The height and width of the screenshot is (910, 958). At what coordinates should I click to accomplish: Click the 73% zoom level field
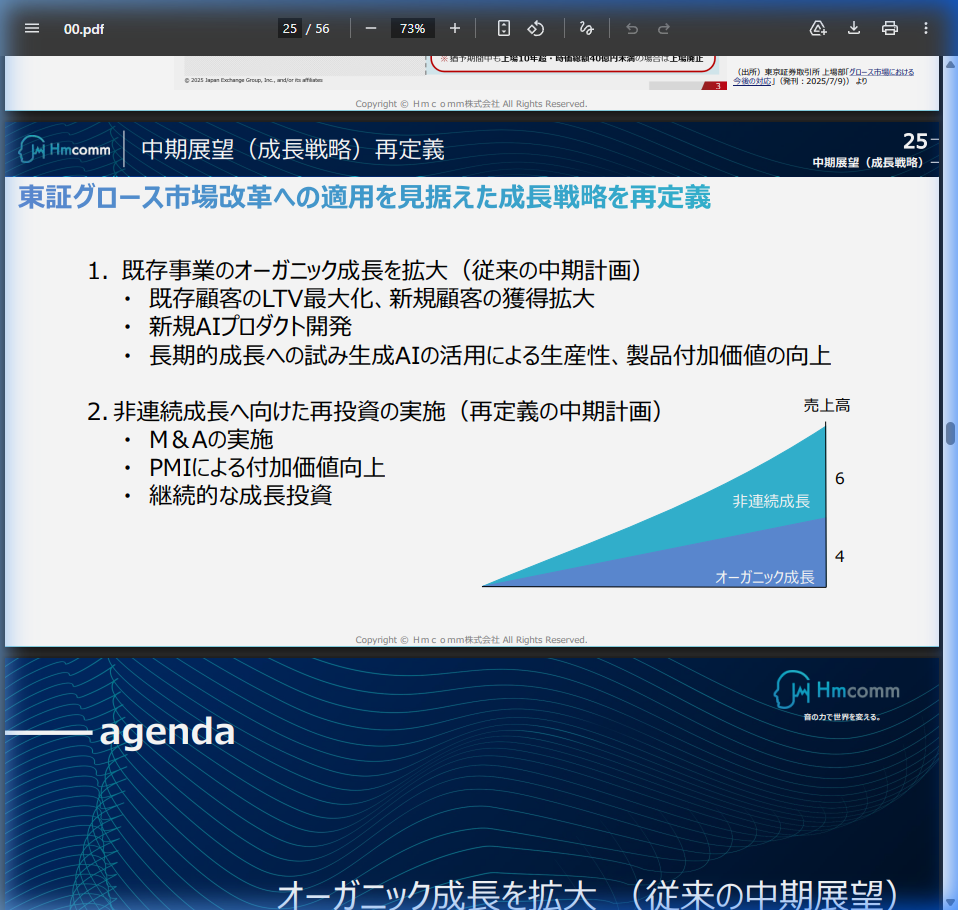[412, 28]
